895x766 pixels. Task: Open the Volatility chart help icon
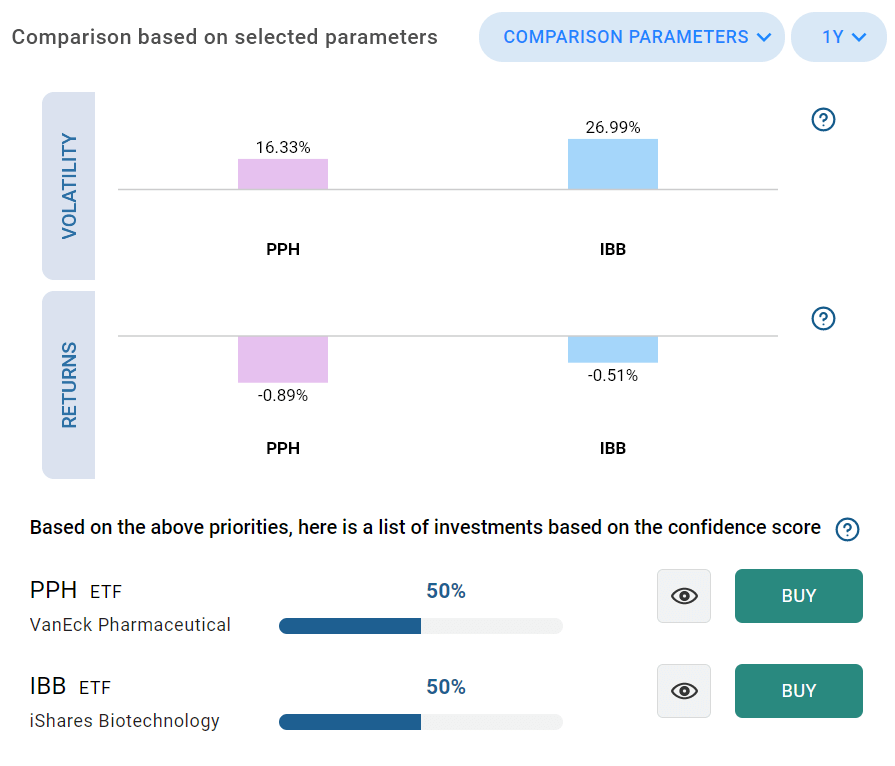point(823,120)
